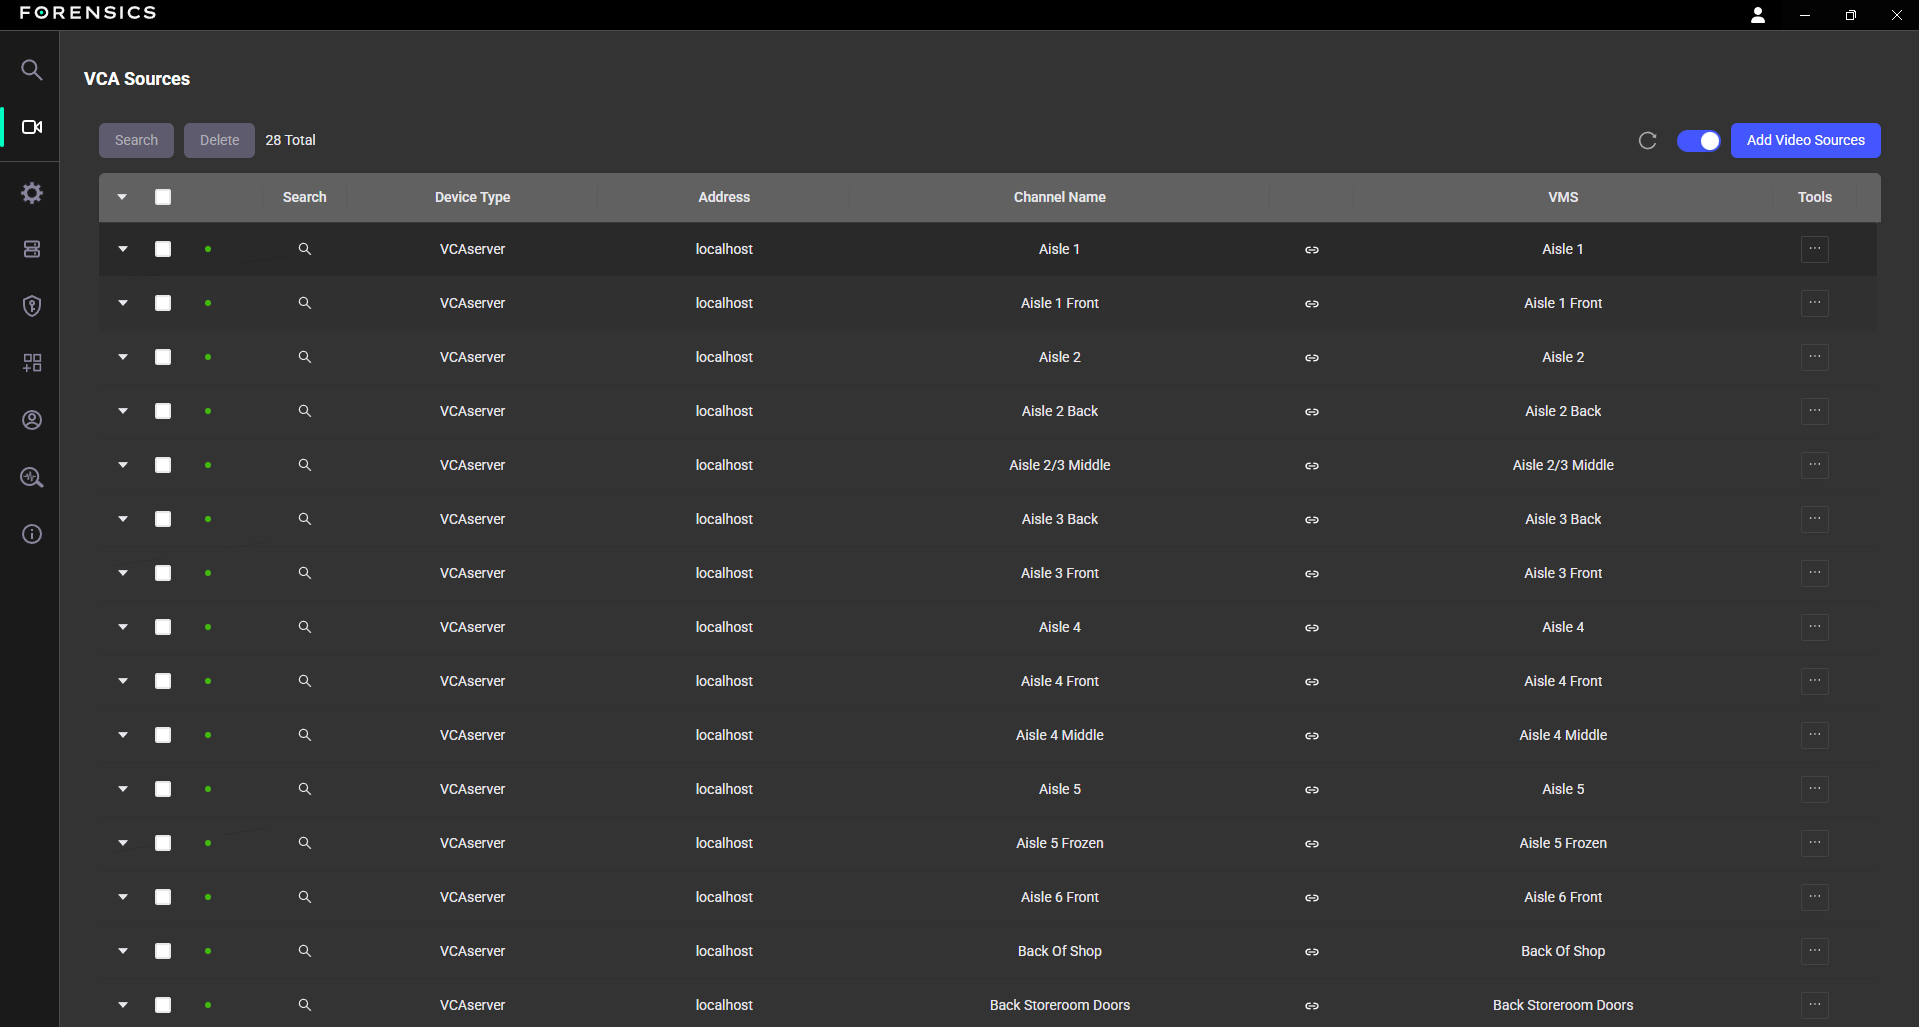Open the user account icon in the sidebar
Screen dimensions: 1919x1027
point(32,420)
